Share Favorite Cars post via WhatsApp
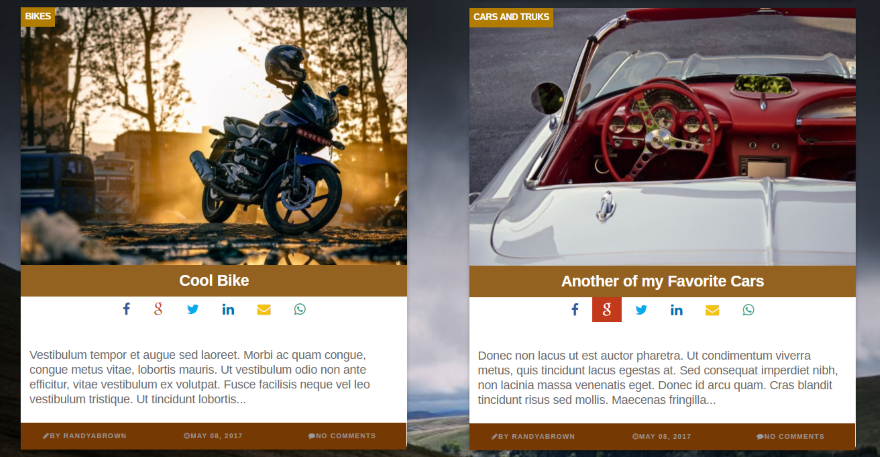This screenshot has height=457, width=880. [748, 310]
